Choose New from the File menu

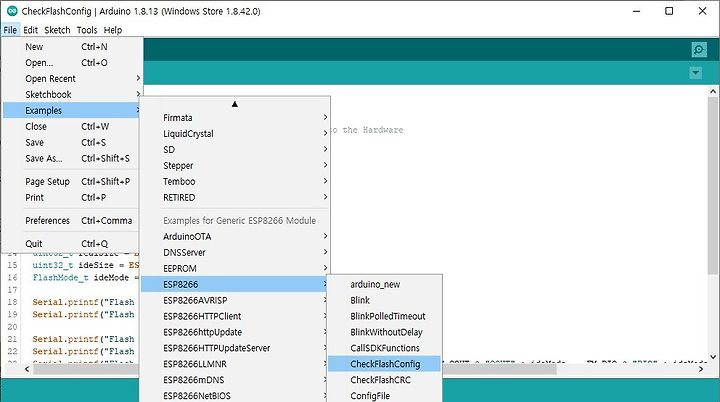coord(72,47)
